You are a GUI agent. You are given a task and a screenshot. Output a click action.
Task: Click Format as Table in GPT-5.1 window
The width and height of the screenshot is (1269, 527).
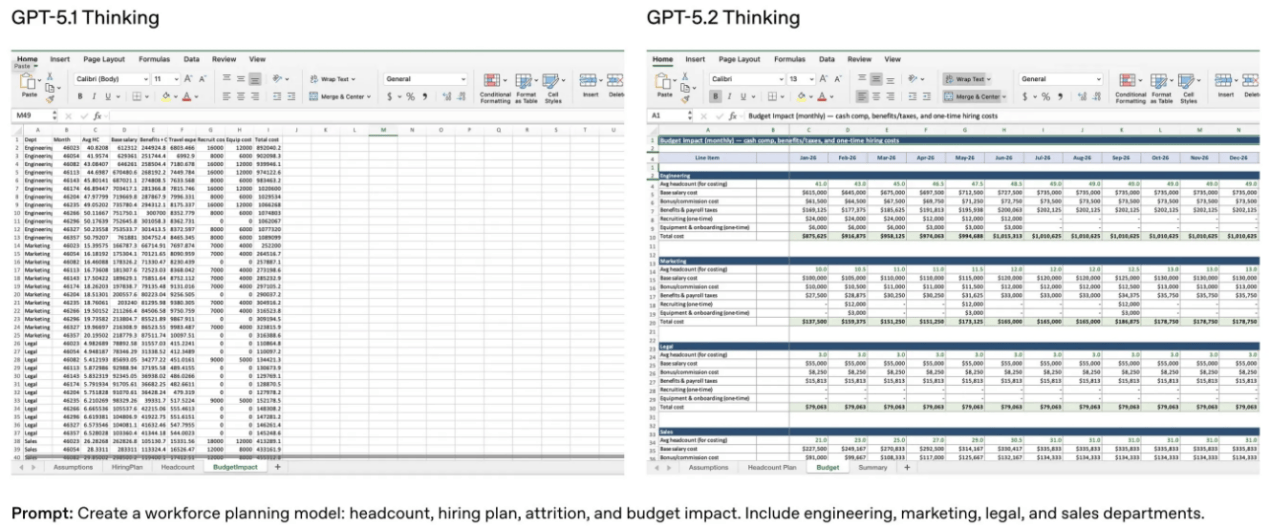click(526, 88)
